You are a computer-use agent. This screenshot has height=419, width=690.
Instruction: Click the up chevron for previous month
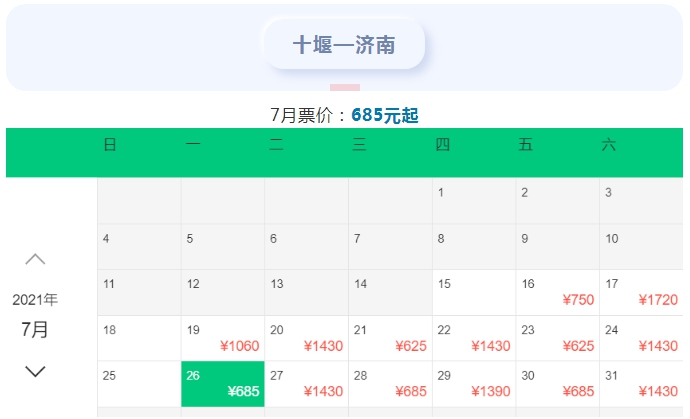tap(35, 259)
